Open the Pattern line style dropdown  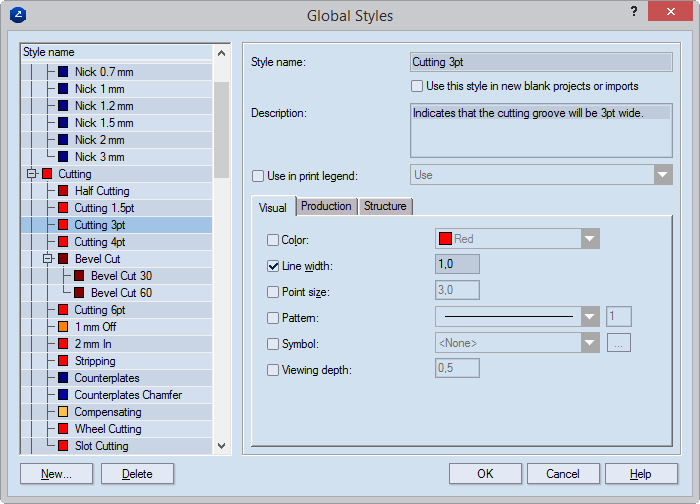point(589,317)
